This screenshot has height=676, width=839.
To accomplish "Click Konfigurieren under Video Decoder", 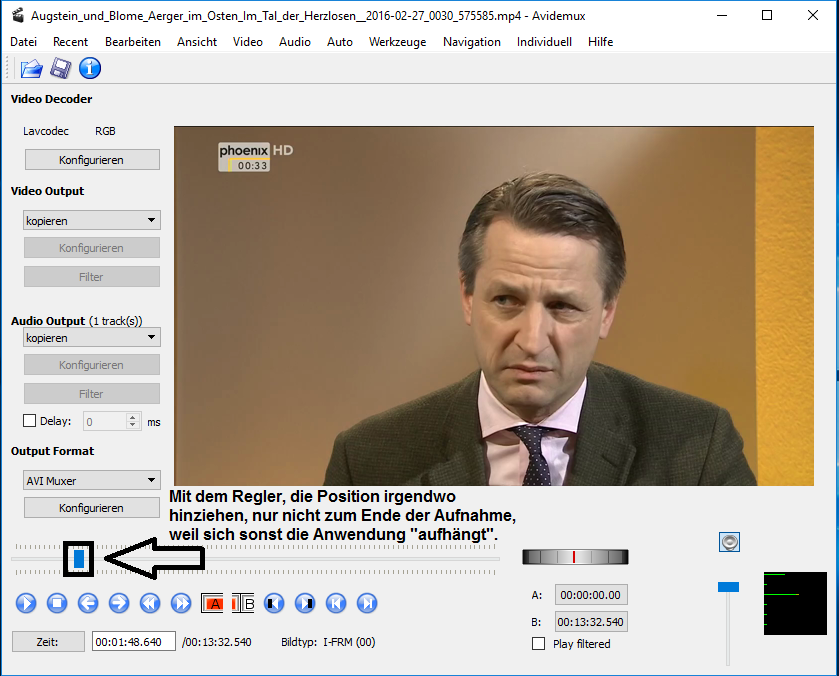I will [x=91, y=160].
